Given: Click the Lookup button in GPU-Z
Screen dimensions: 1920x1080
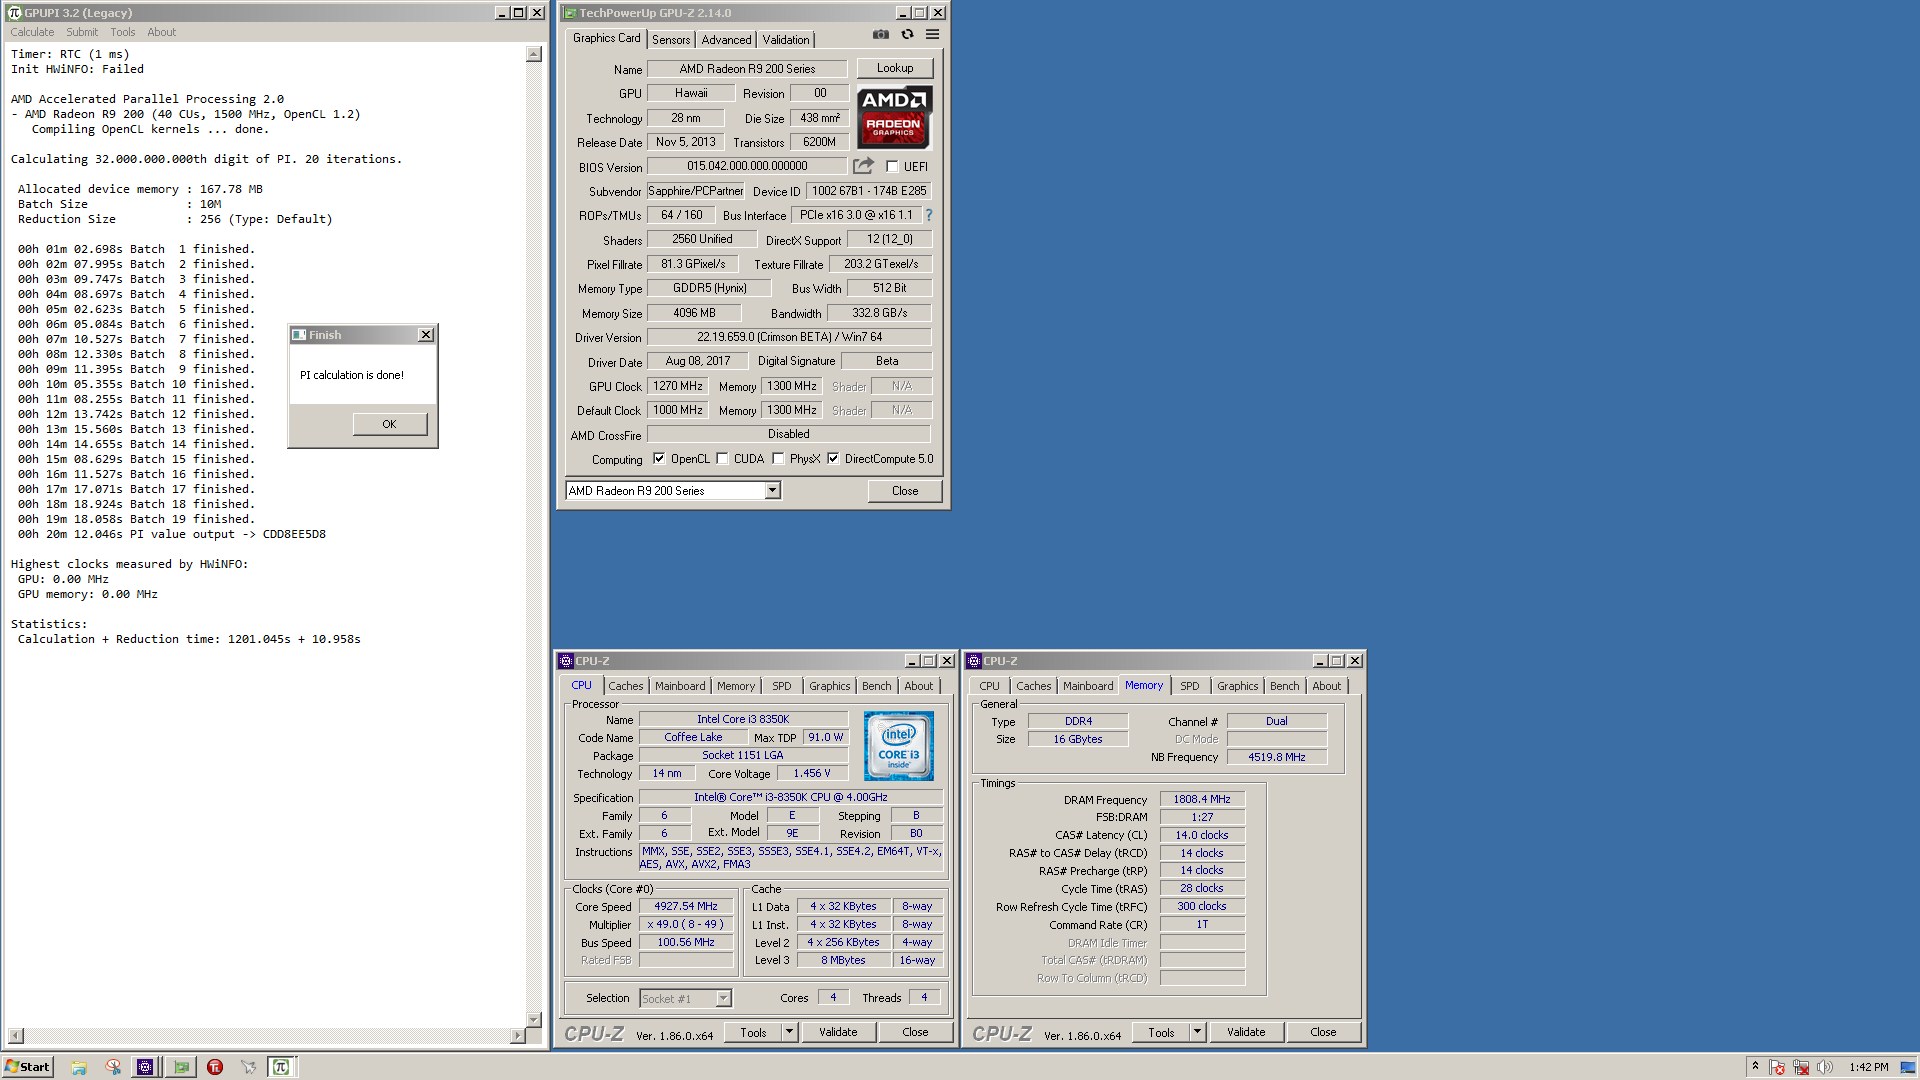Looking at the screenshot, I should click(x=895, y=68).
